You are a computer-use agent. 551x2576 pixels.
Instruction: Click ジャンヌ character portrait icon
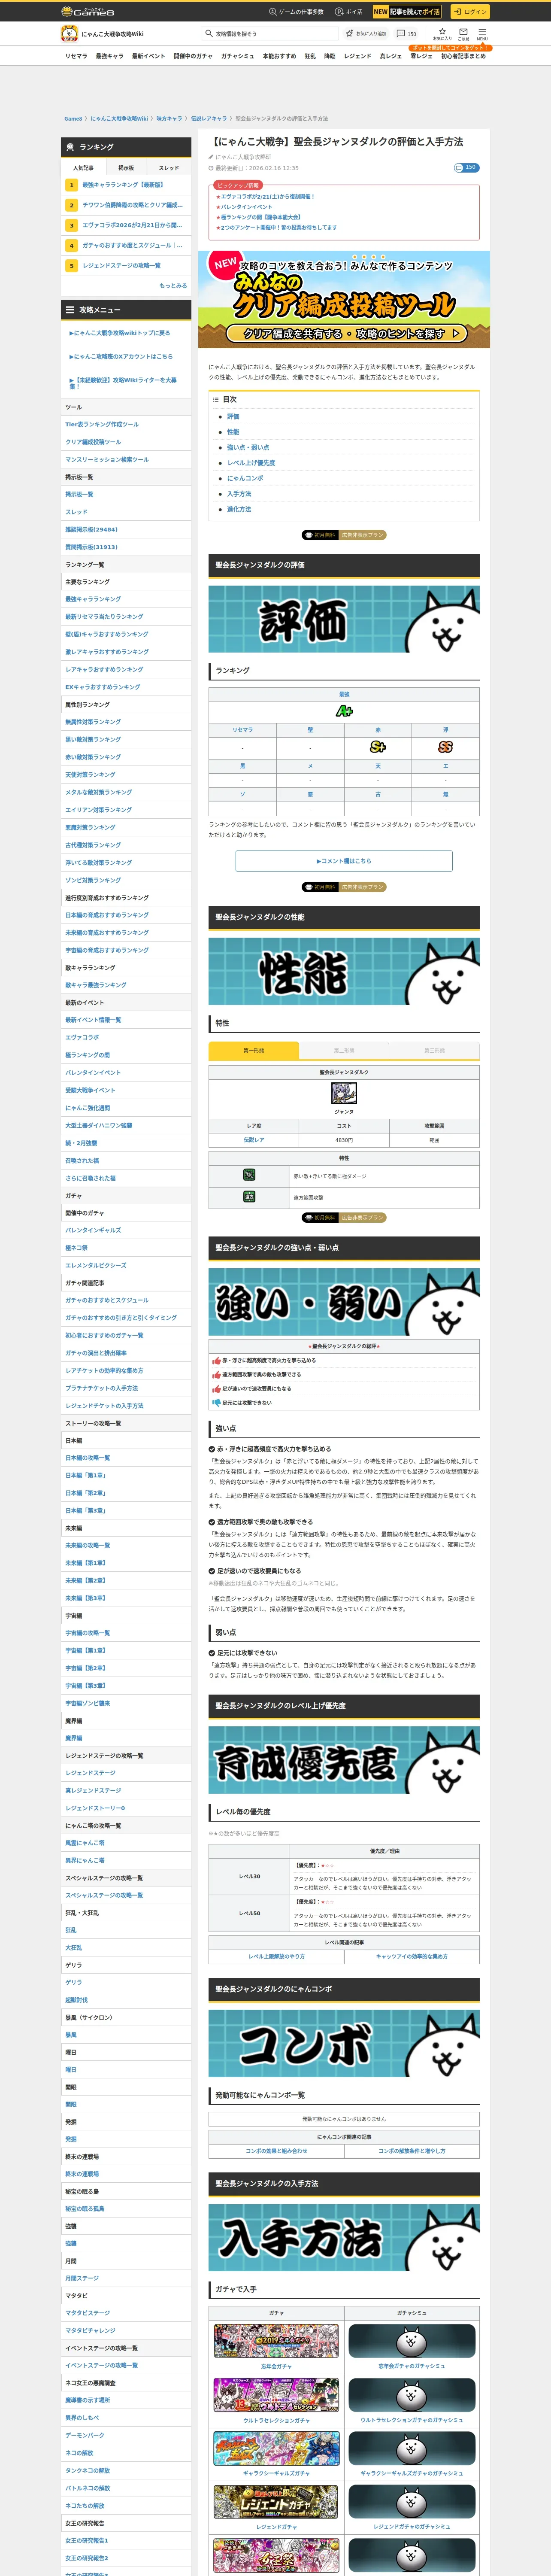coord(344,1094)
